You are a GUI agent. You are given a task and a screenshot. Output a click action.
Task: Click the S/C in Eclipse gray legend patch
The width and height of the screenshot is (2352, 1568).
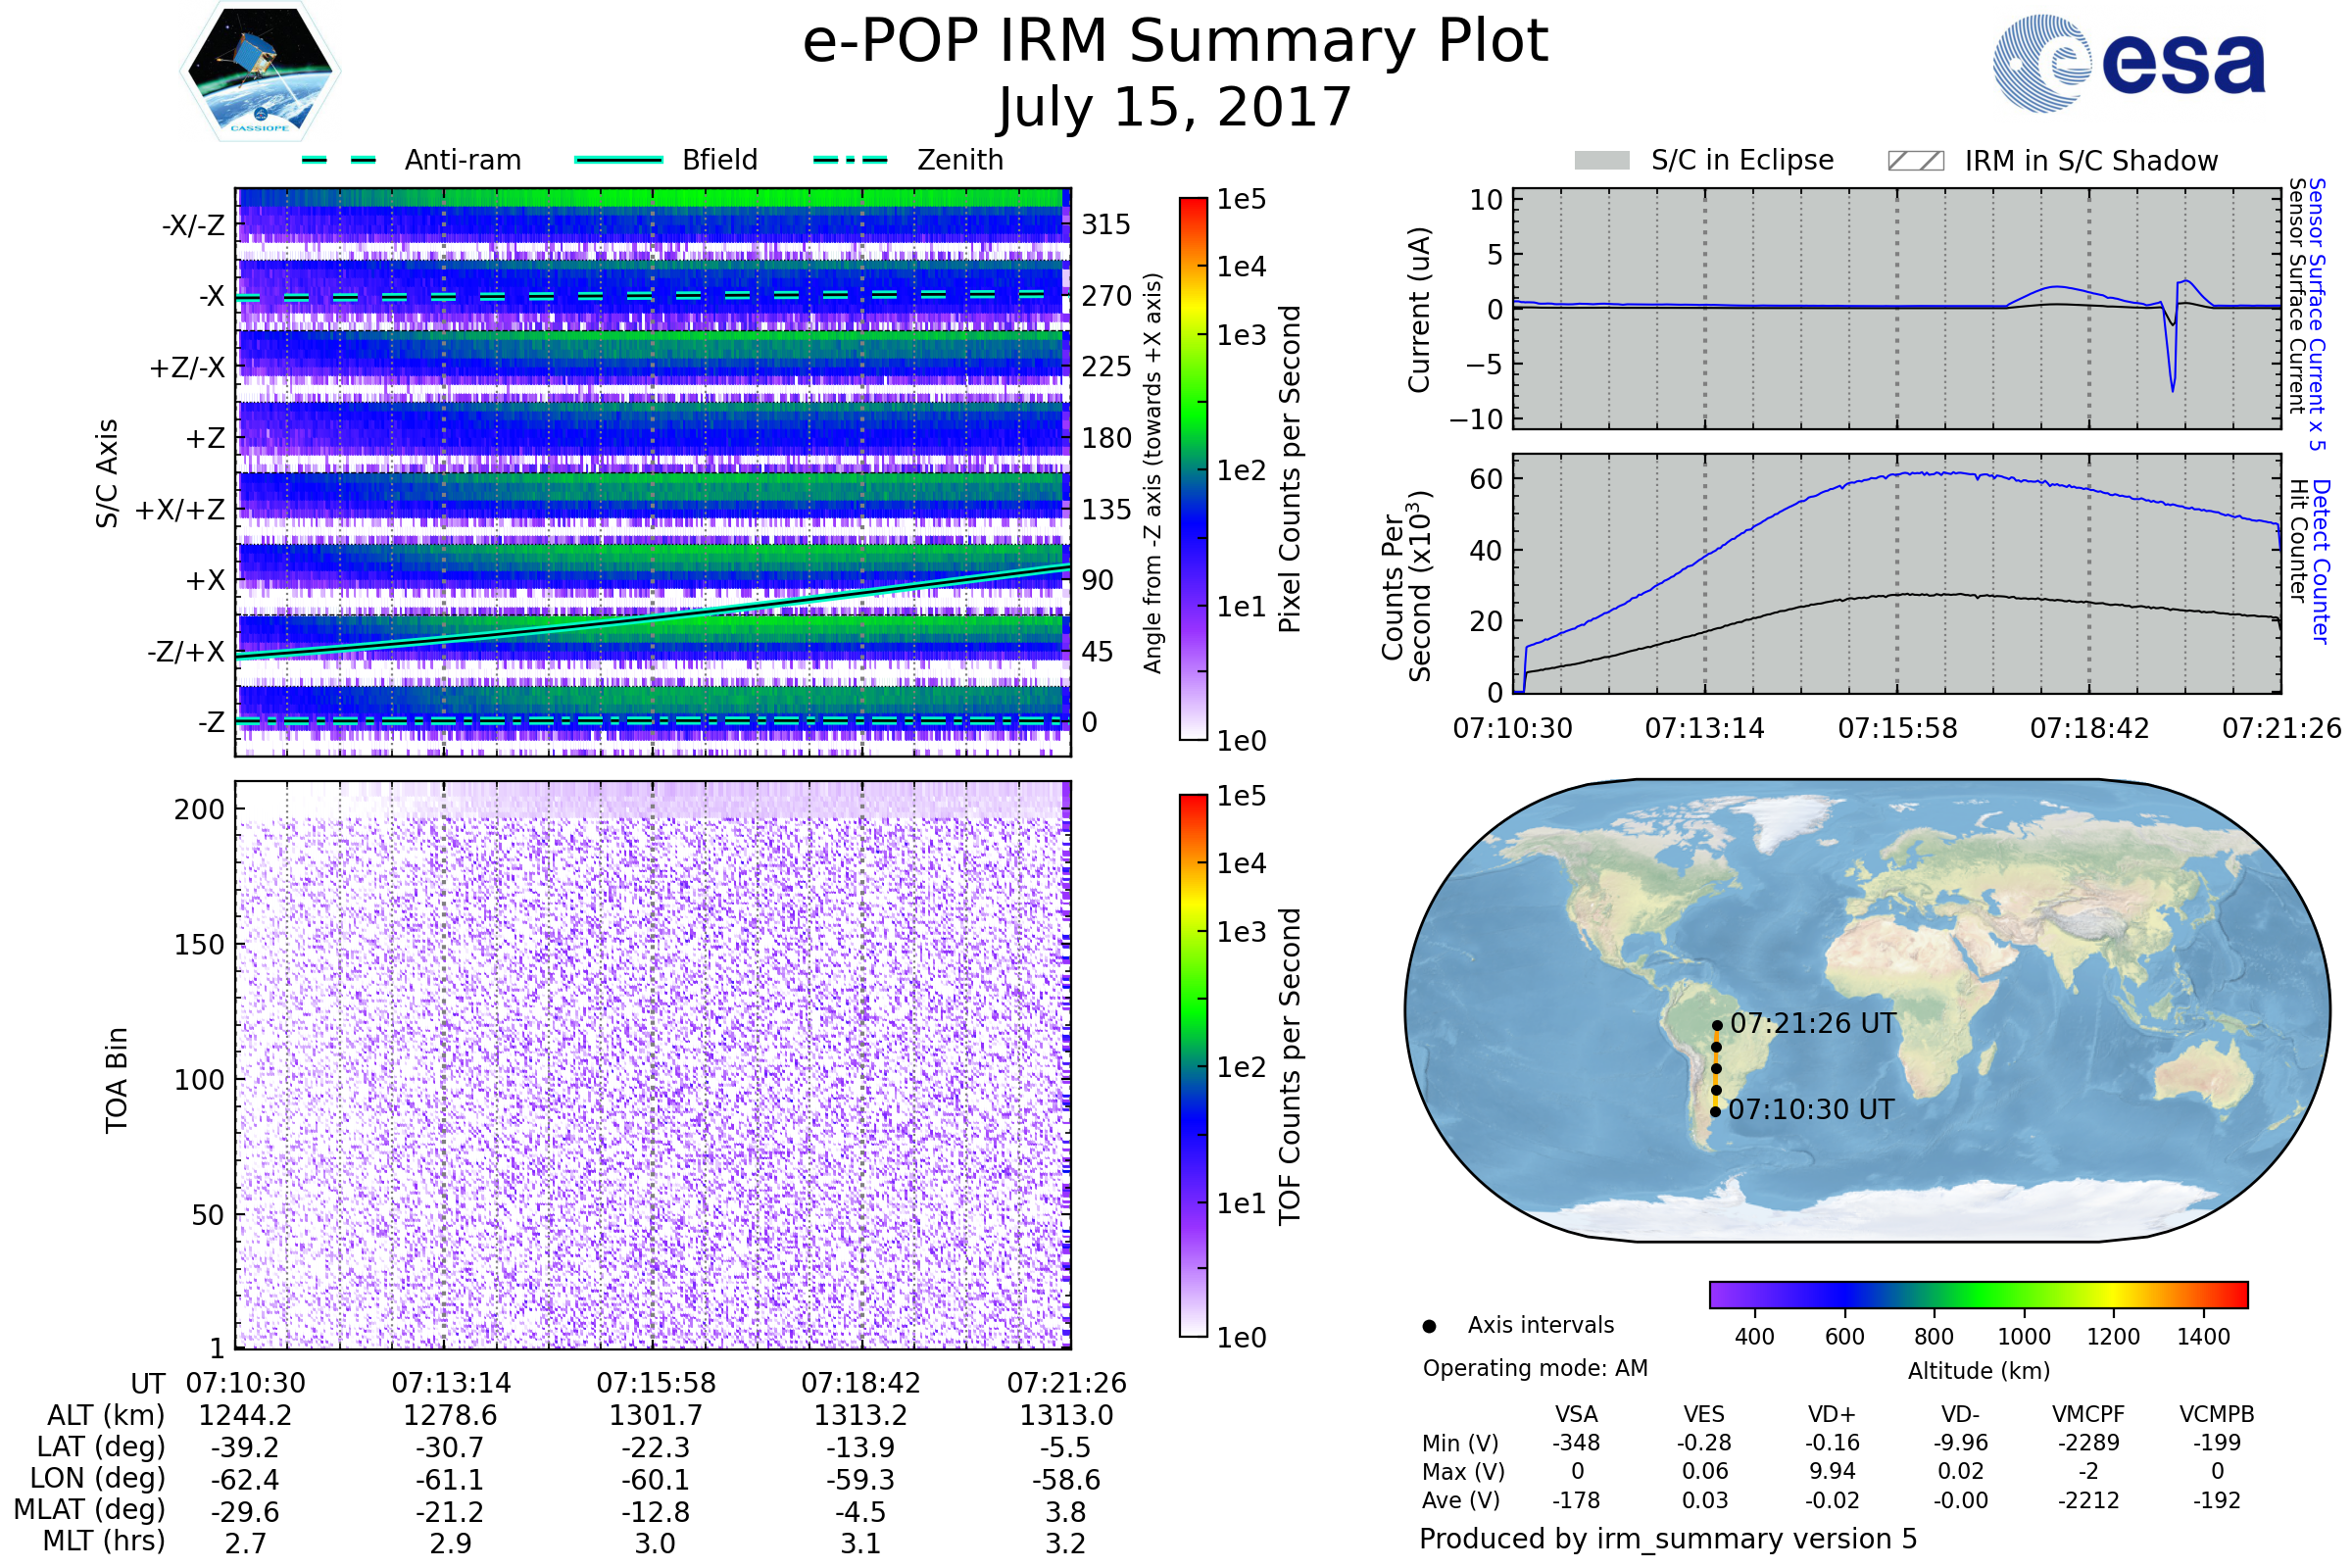(1602, 161)
